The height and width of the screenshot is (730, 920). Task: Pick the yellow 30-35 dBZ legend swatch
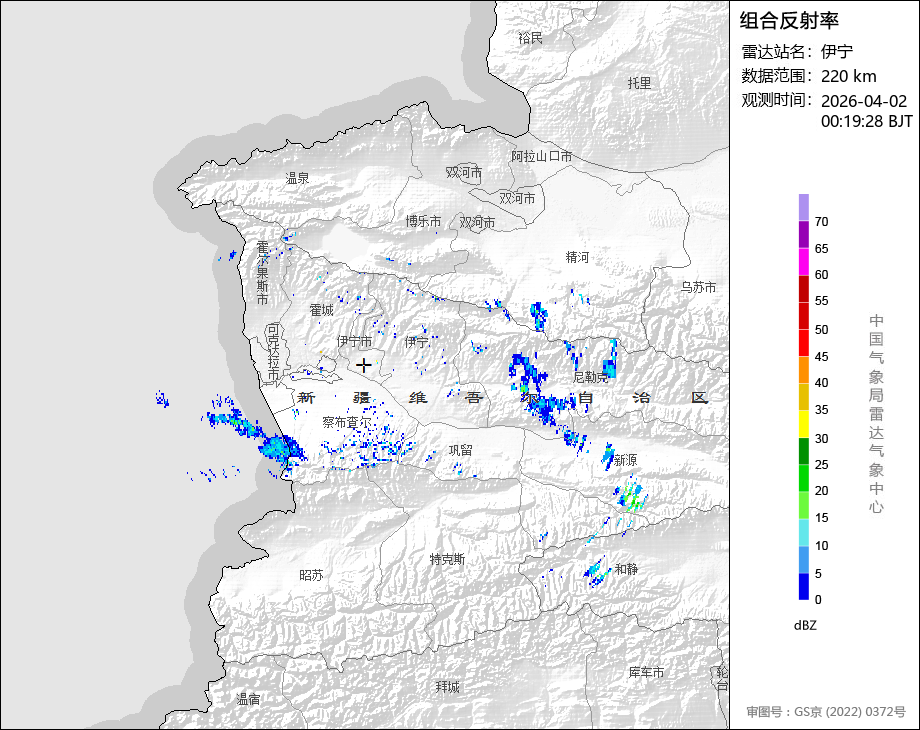[803, 424]
